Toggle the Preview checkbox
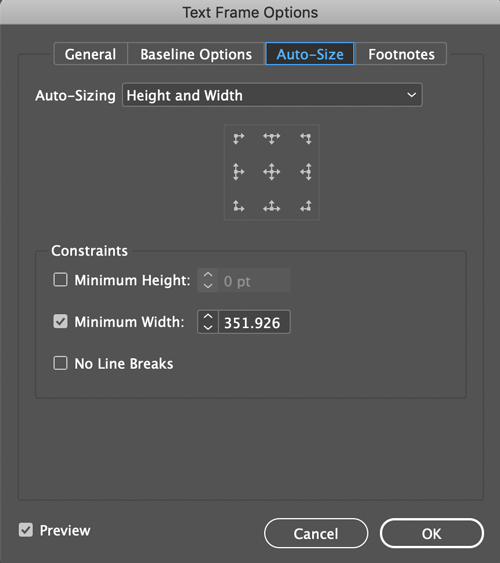 click(26, 530)
